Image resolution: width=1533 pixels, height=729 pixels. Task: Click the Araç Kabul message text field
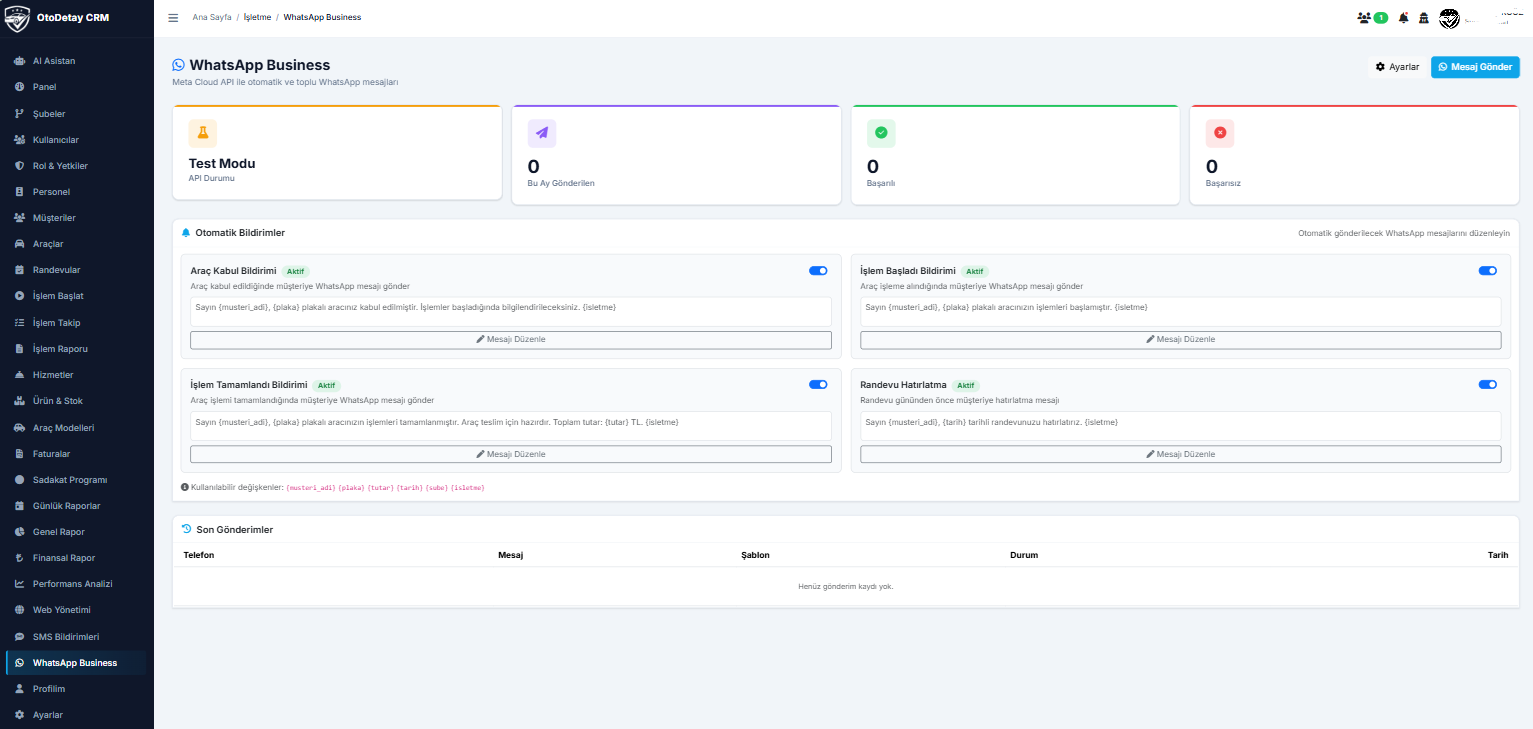(511, 311)
